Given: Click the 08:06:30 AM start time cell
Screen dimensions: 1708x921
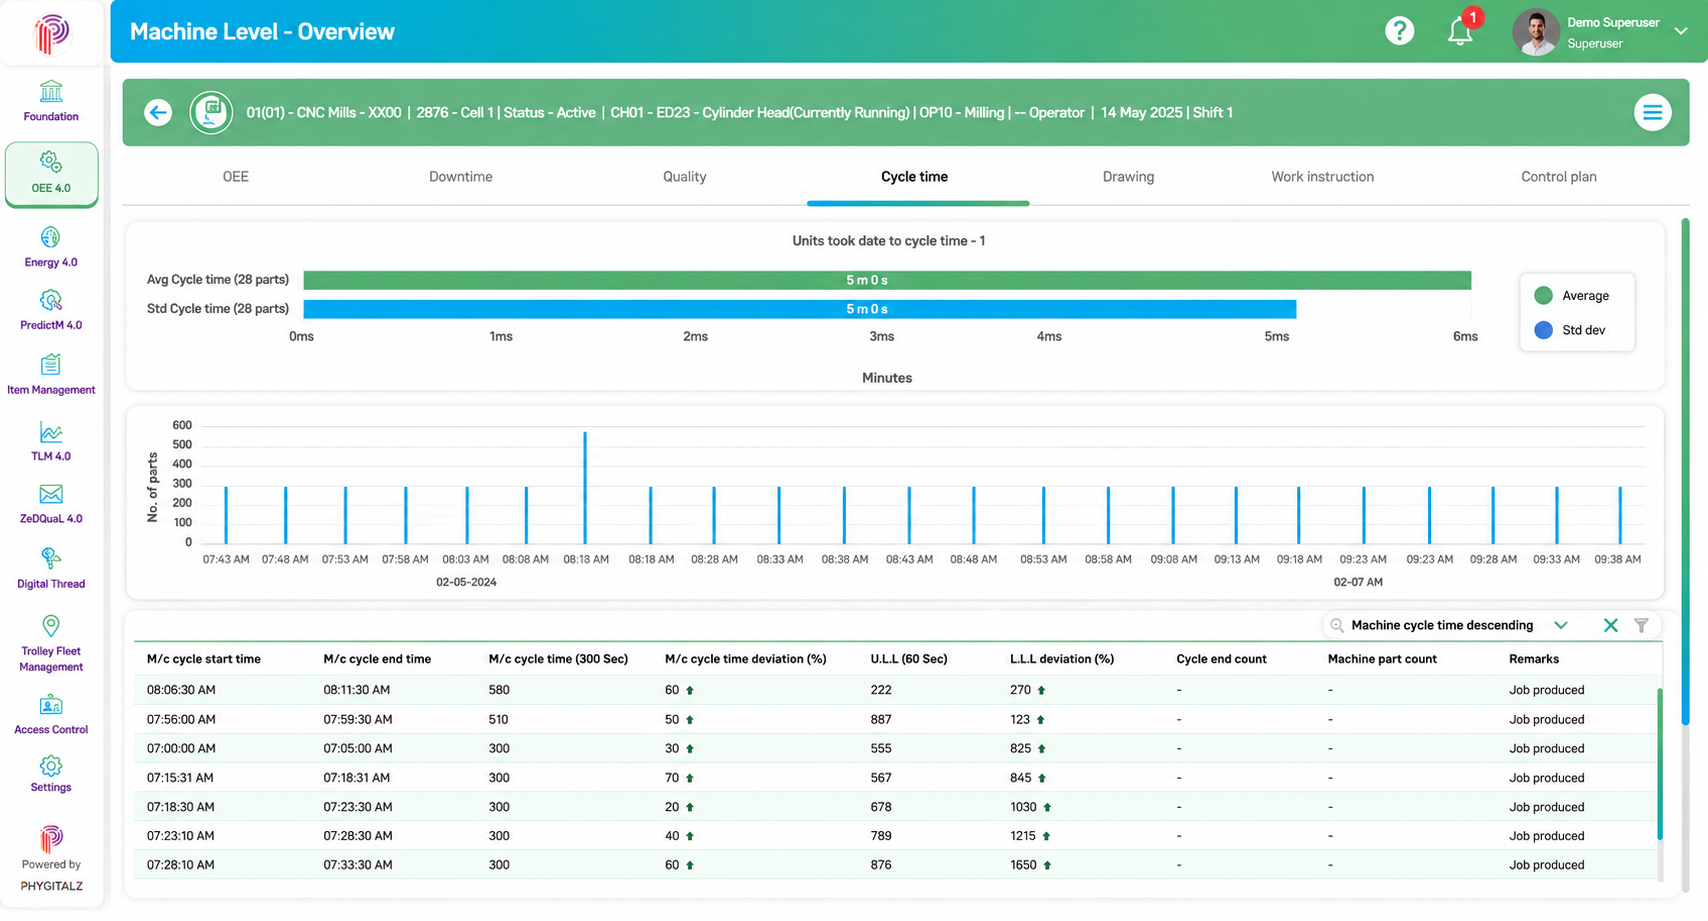Looking at the screenshot, I should 181,690.
